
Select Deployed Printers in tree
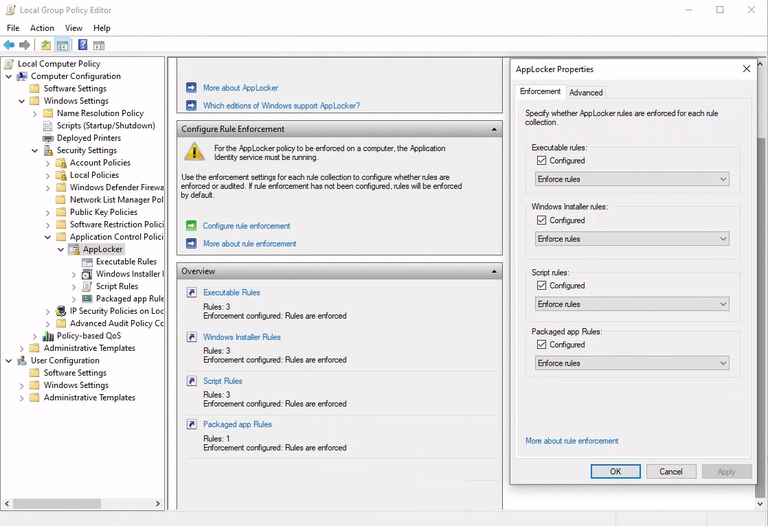[x=88, y=138]
